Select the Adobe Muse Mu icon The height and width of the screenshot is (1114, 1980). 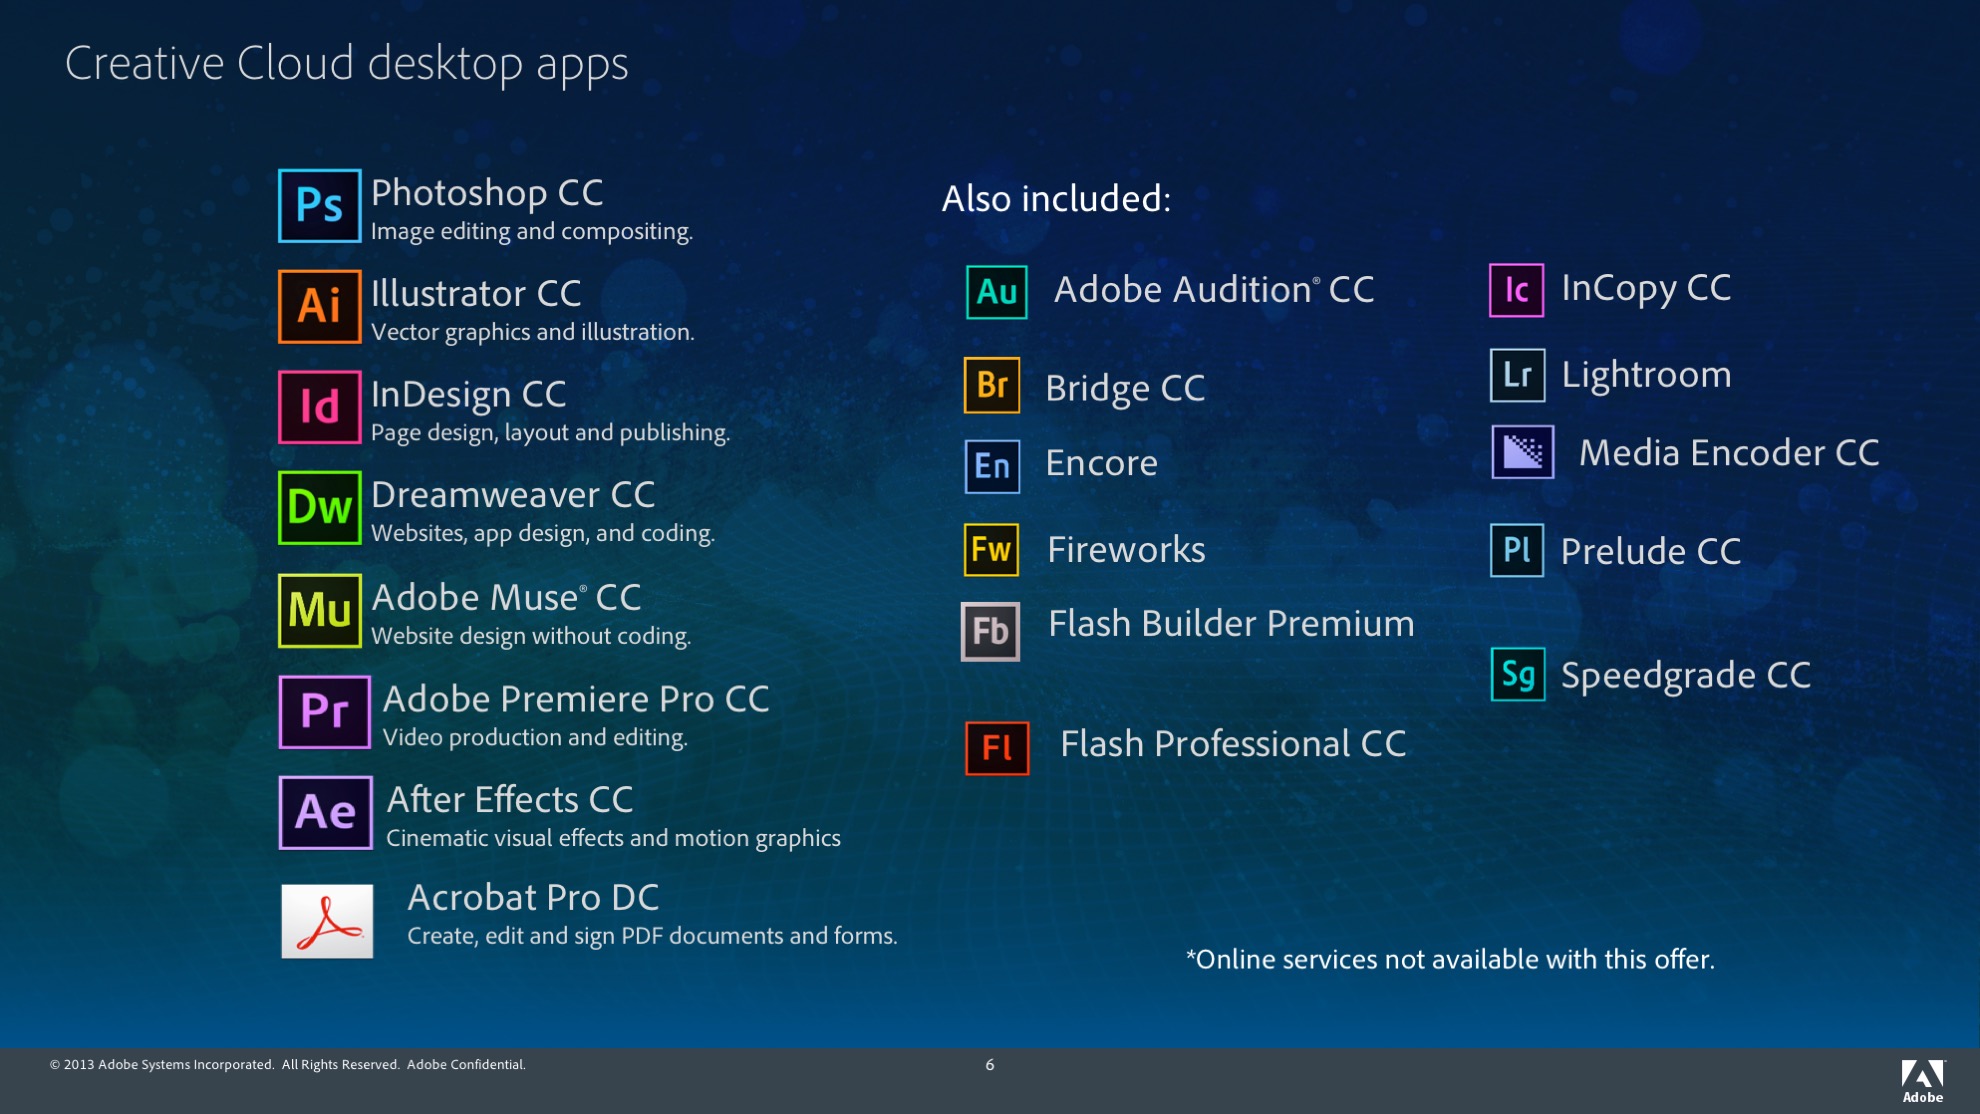(319, 610)
